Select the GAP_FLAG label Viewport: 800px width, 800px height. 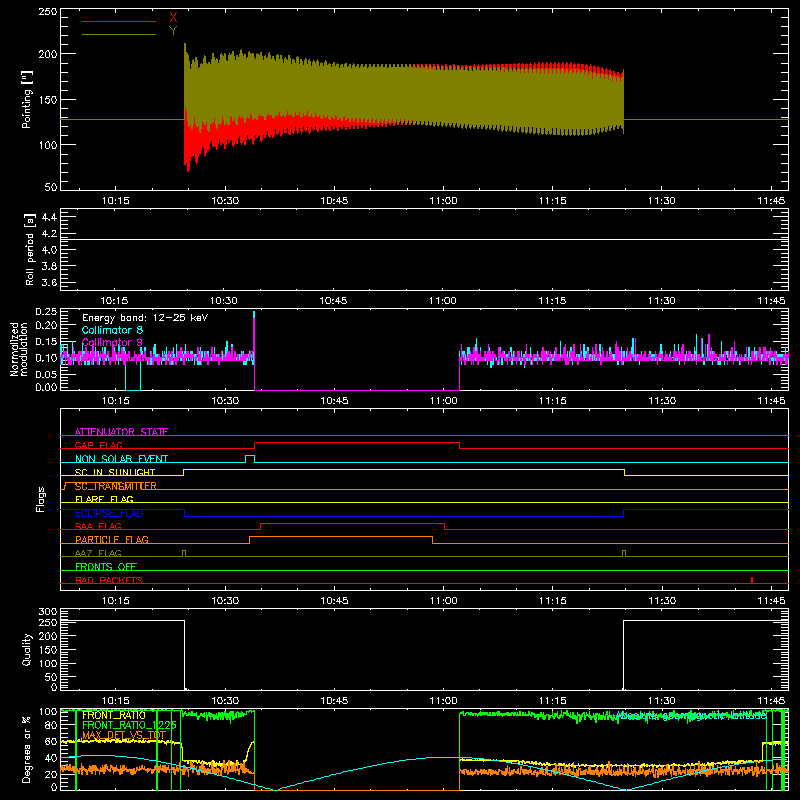[98, 445]
